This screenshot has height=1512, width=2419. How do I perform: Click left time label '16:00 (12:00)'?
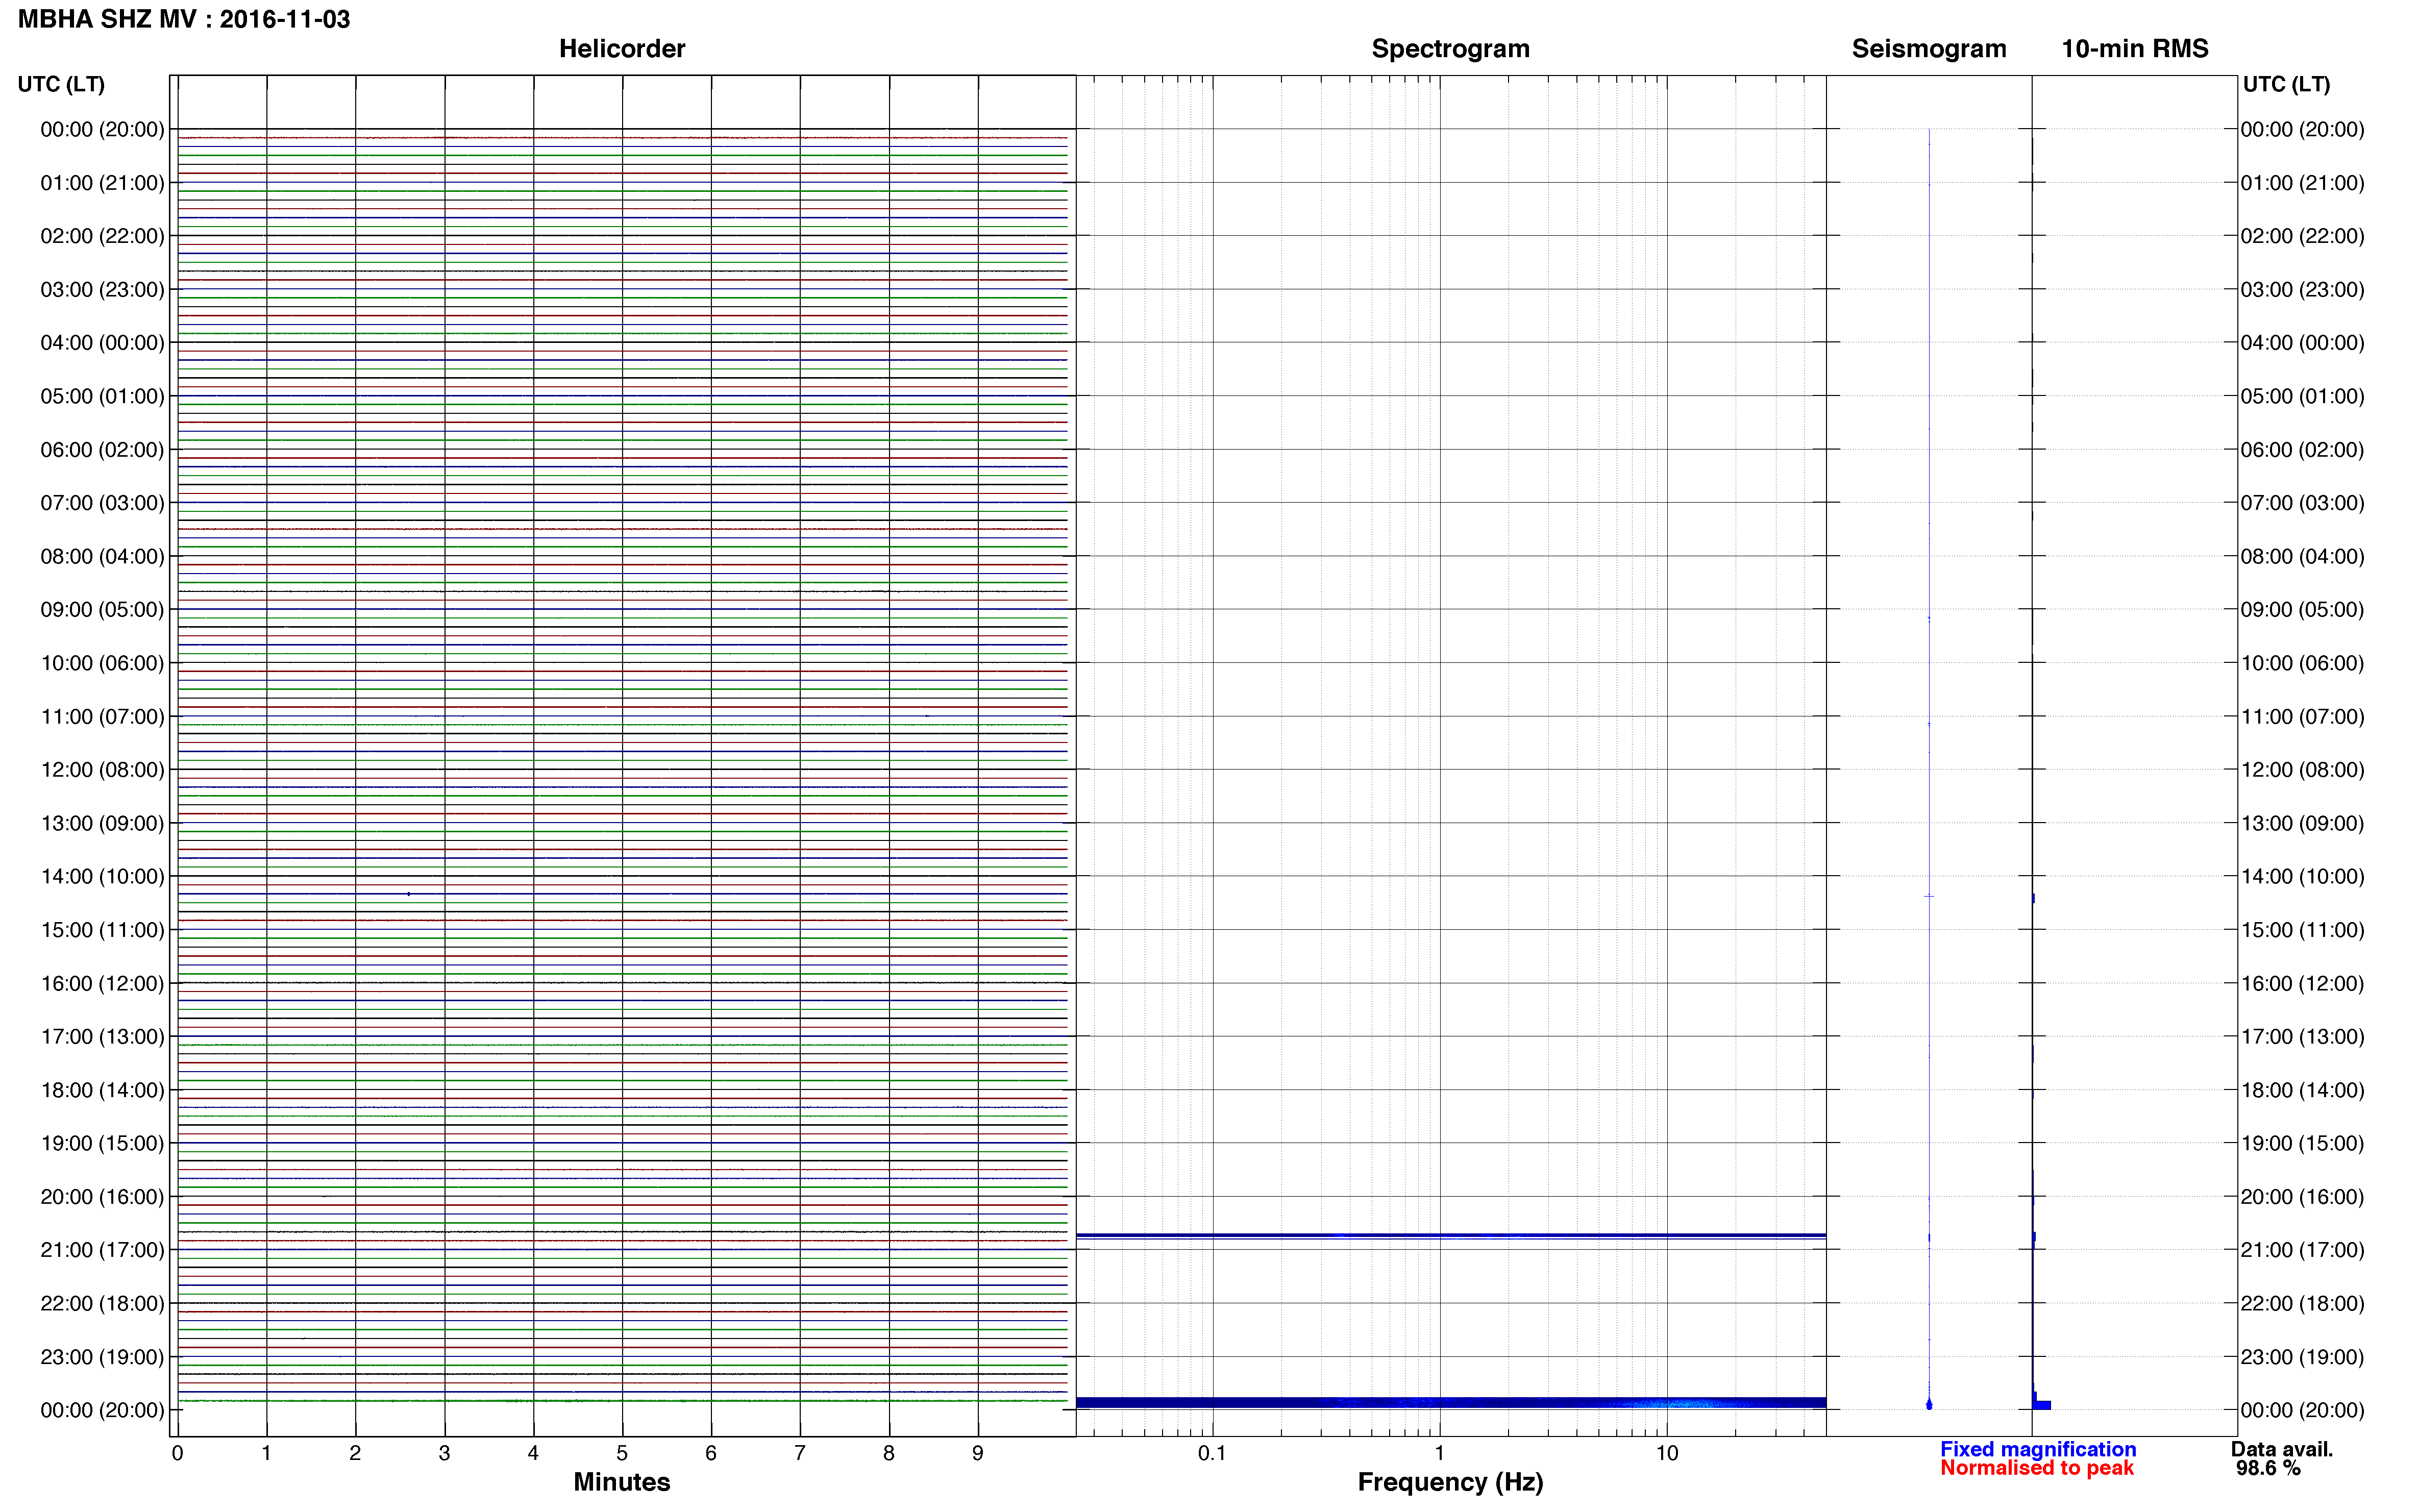pos(102,984)
